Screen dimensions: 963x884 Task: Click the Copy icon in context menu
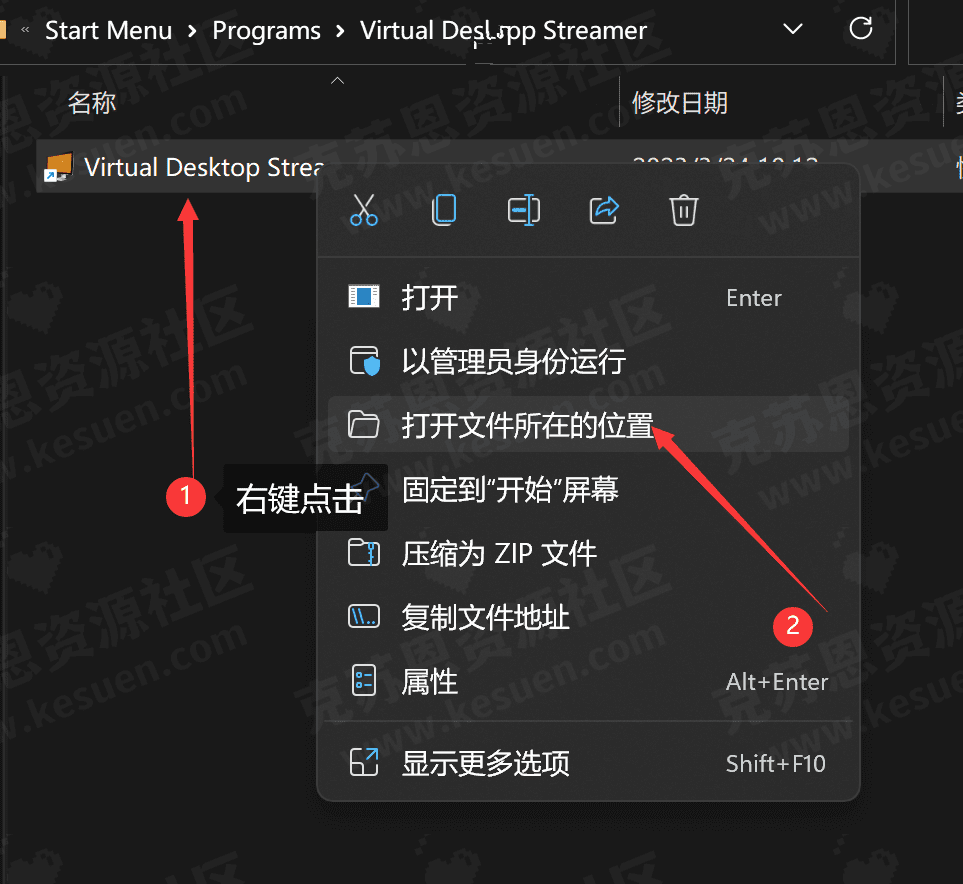[x=444, y=210]
